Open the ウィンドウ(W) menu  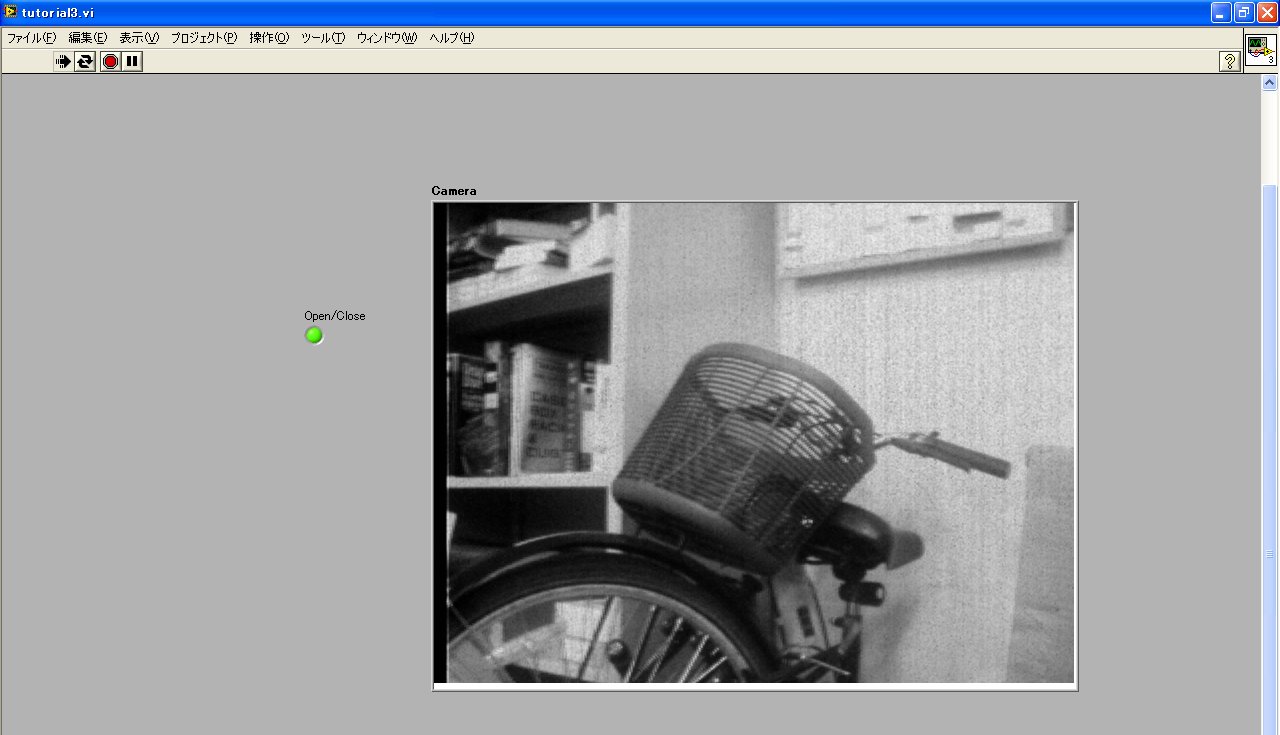click(x=387, y=38)
